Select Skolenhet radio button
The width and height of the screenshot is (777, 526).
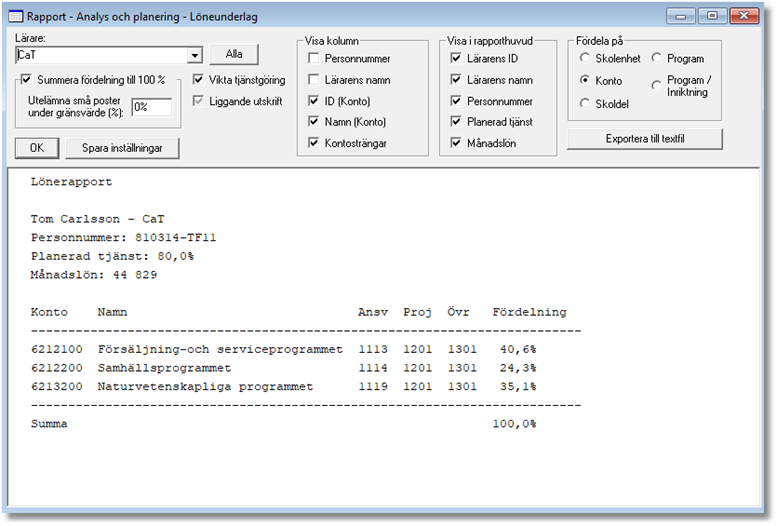click(x=585, y=59)
